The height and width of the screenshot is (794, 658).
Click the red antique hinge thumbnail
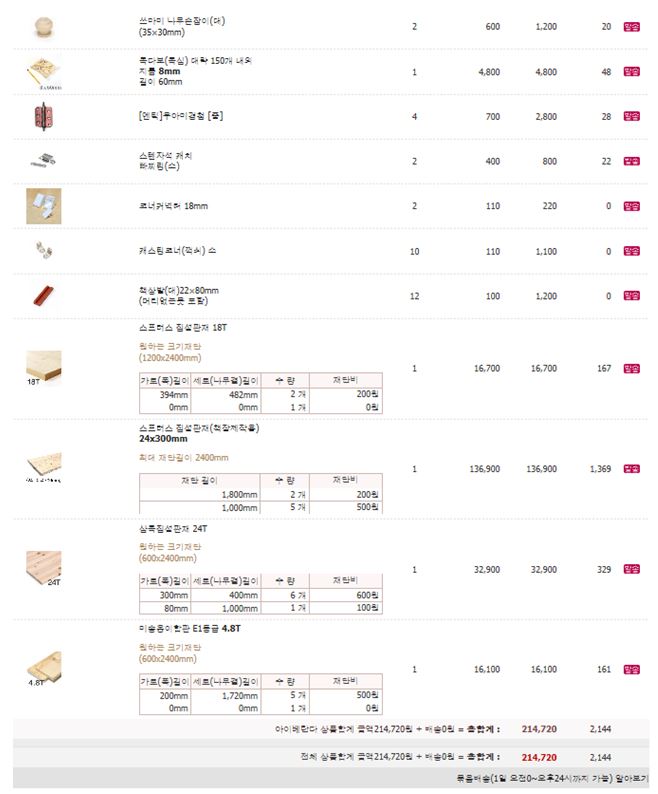(44, 116)
